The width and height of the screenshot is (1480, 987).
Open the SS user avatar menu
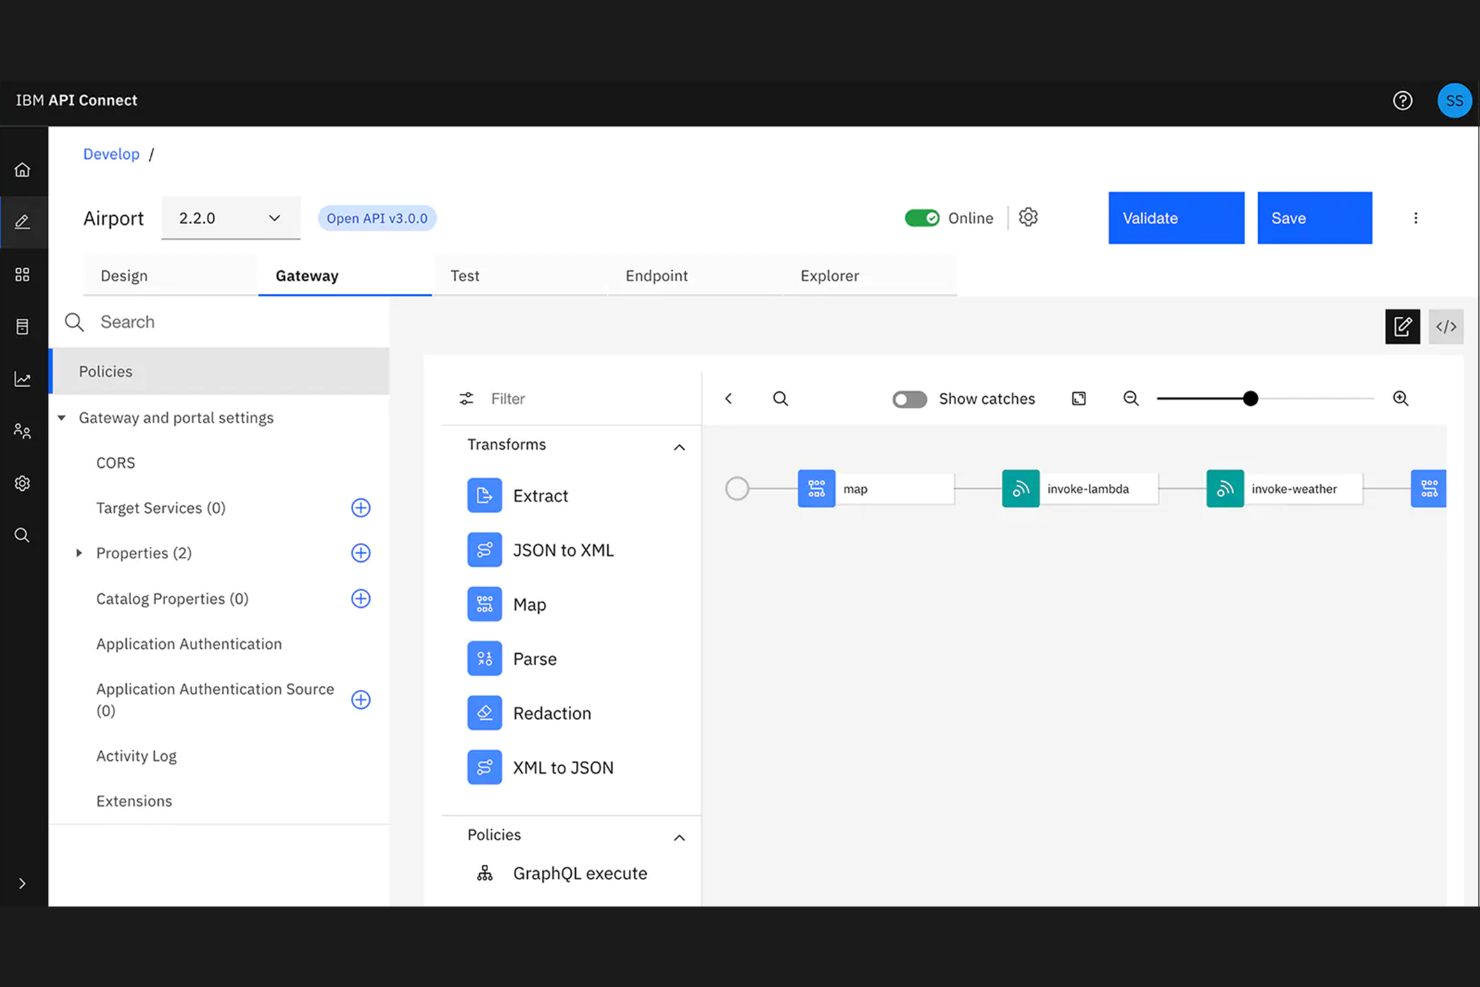[x=1454, y=100]
